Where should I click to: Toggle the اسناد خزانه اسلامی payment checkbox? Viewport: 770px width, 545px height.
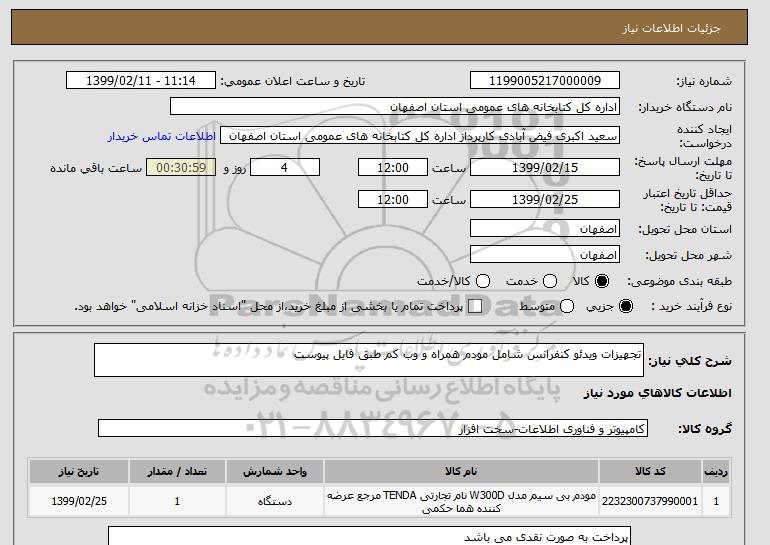[x=475, y=306]
